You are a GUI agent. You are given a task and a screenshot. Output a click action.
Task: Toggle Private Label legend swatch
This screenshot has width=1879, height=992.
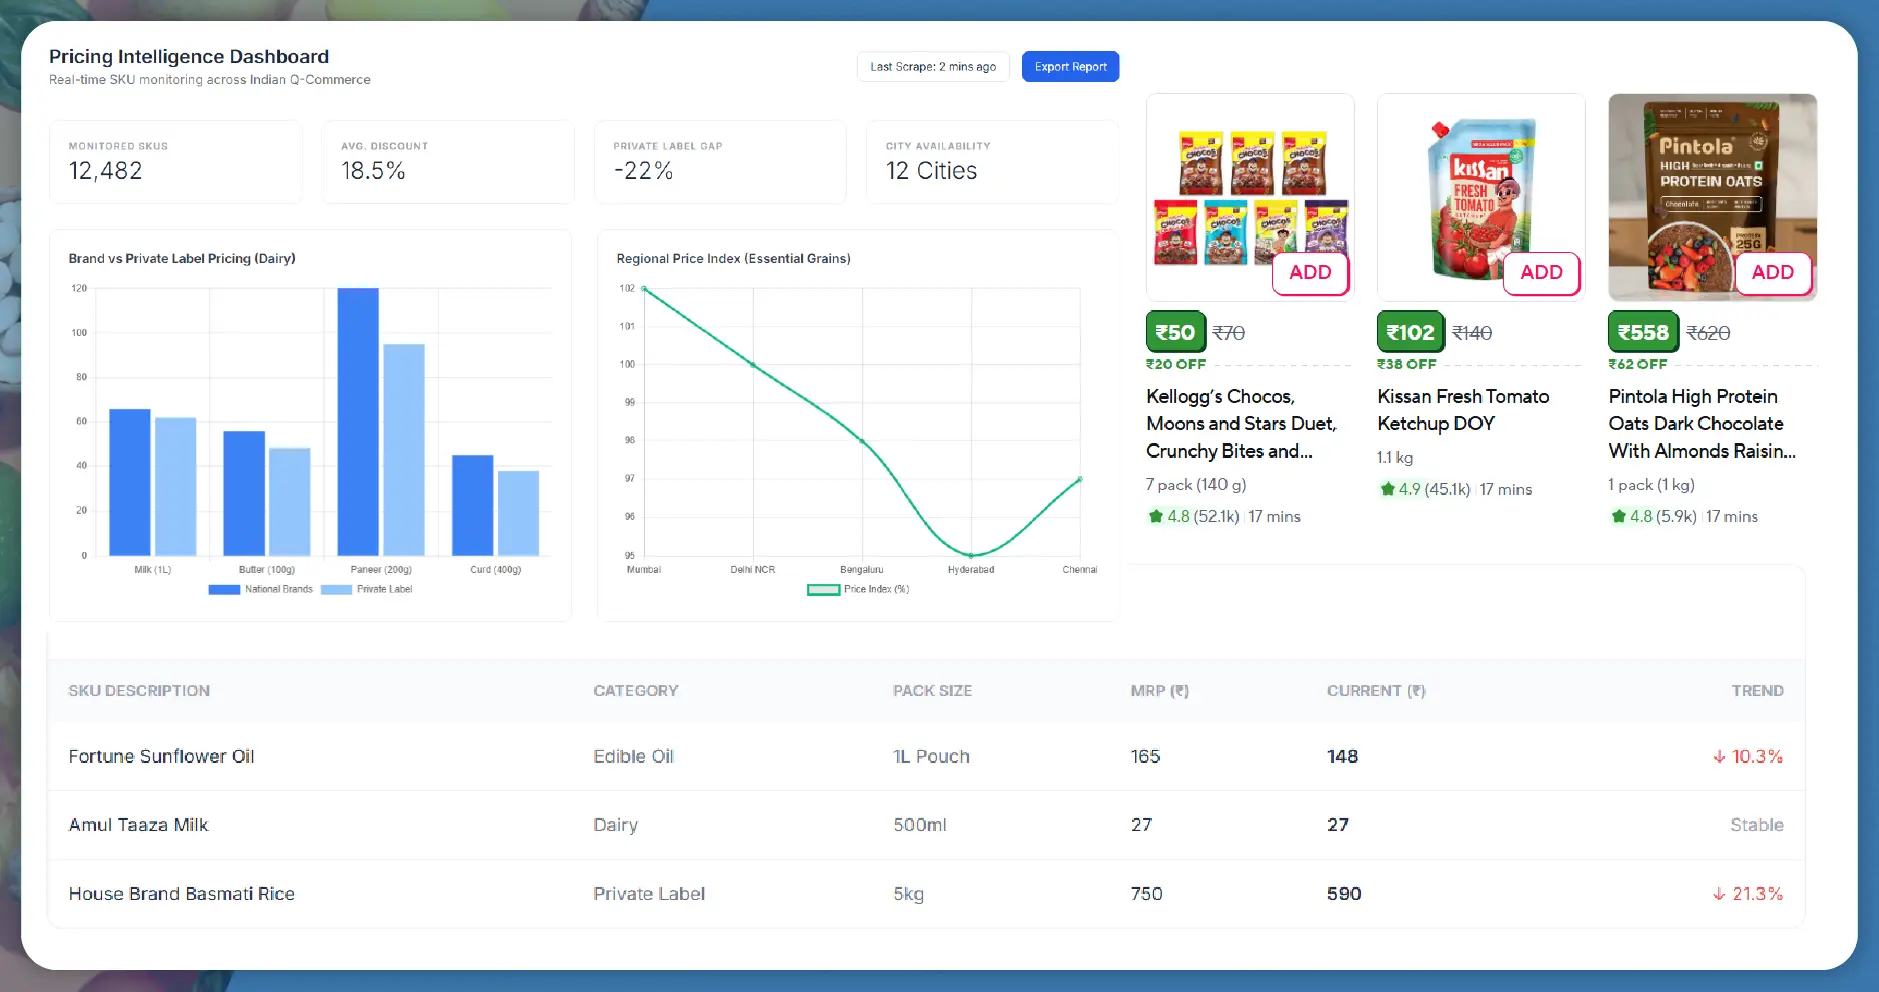pos(336,590)
